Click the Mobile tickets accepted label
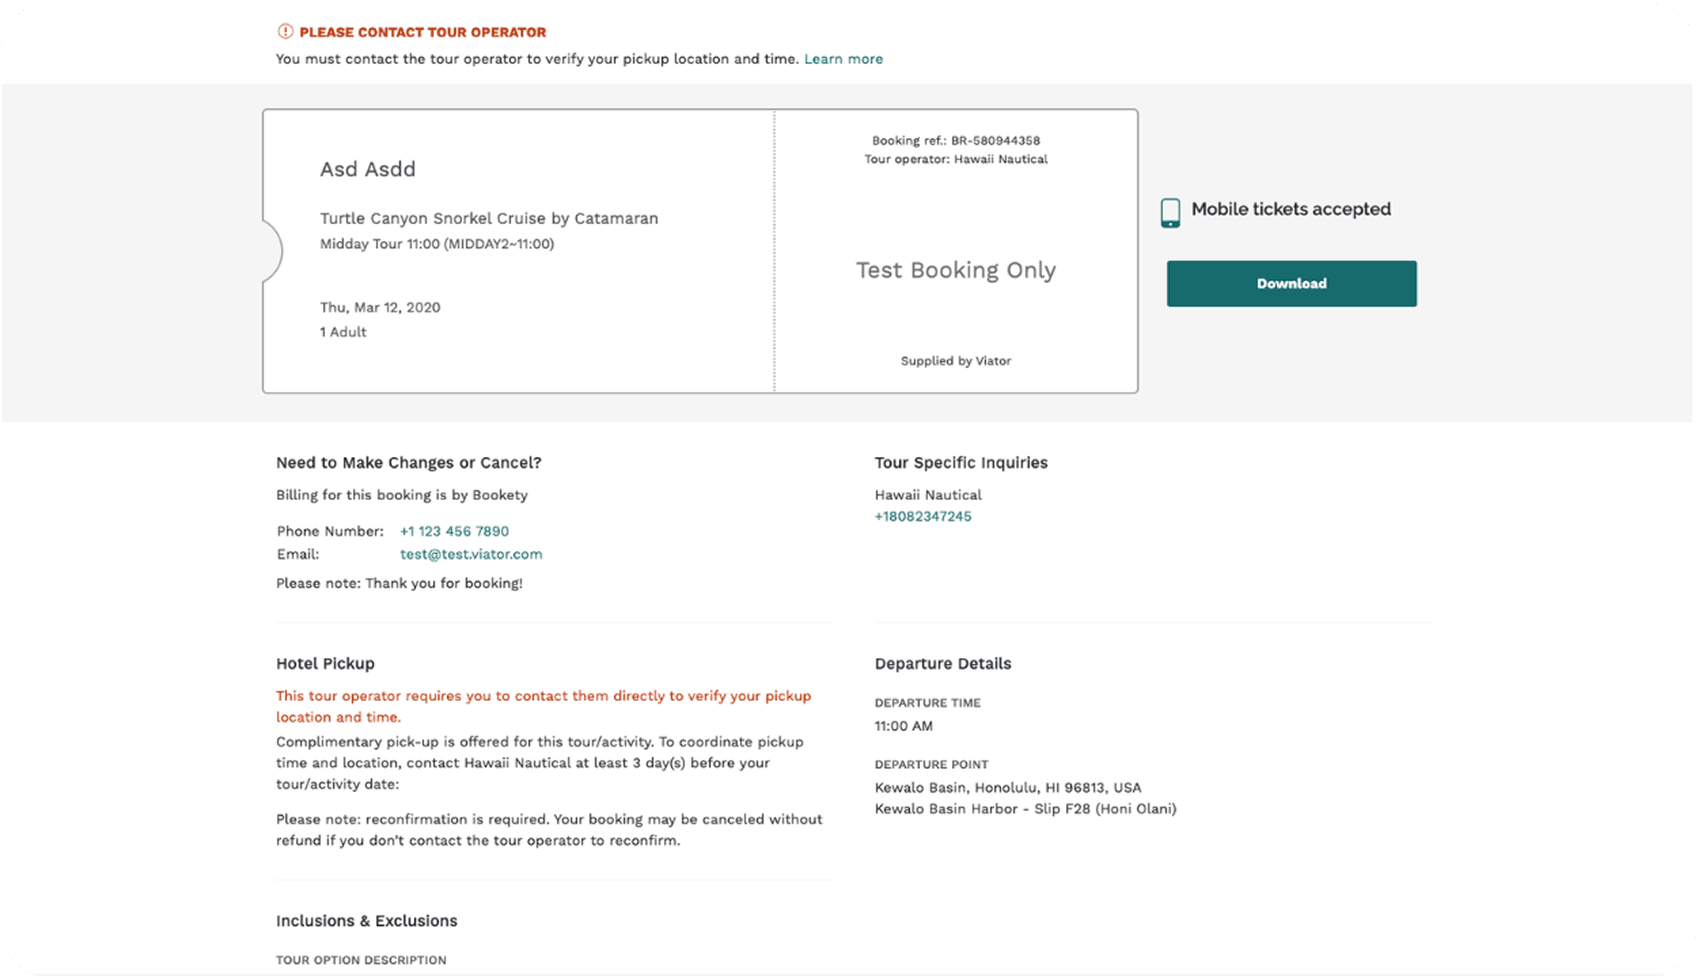 pyautogui.click(x=1291, y=209)
